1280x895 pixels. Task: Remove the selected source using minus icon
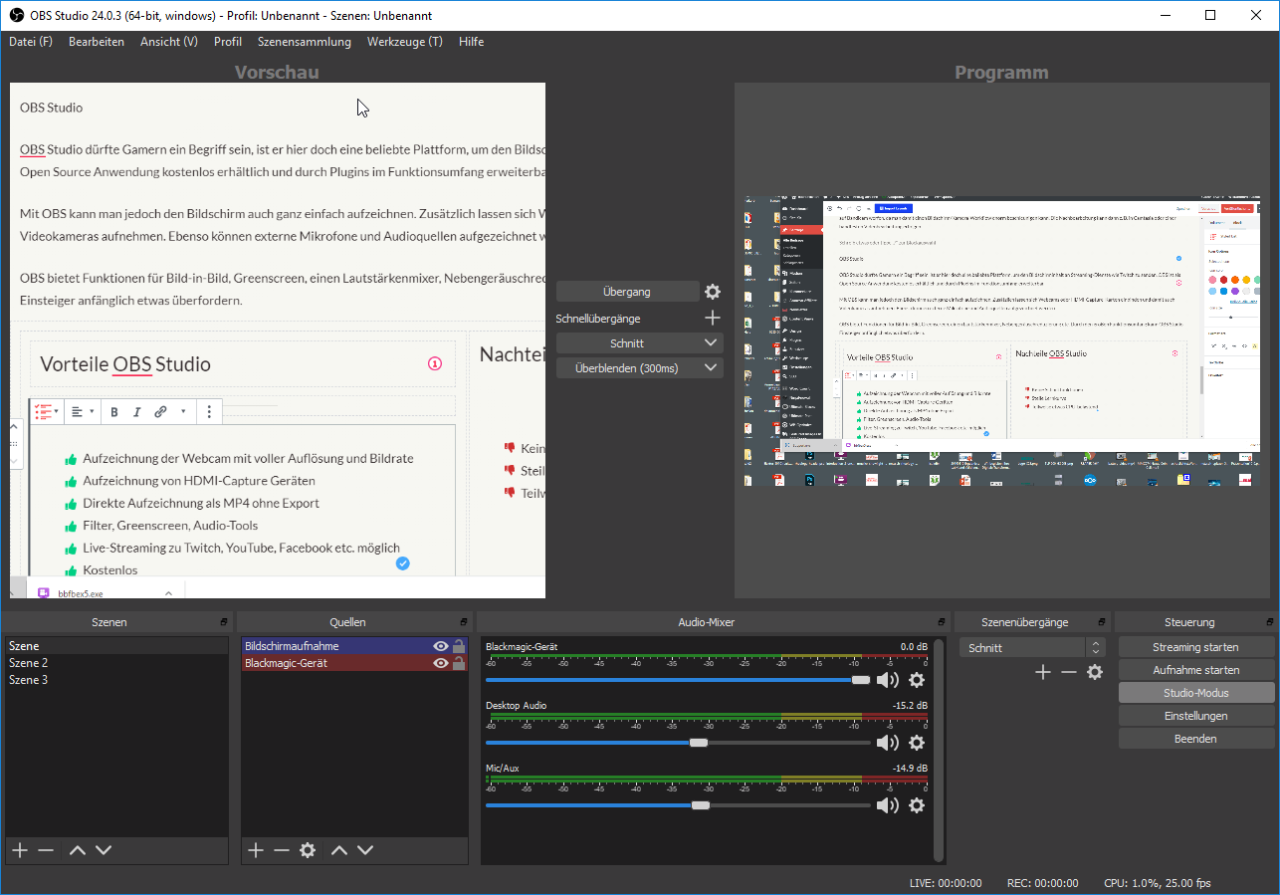point(281,850)
